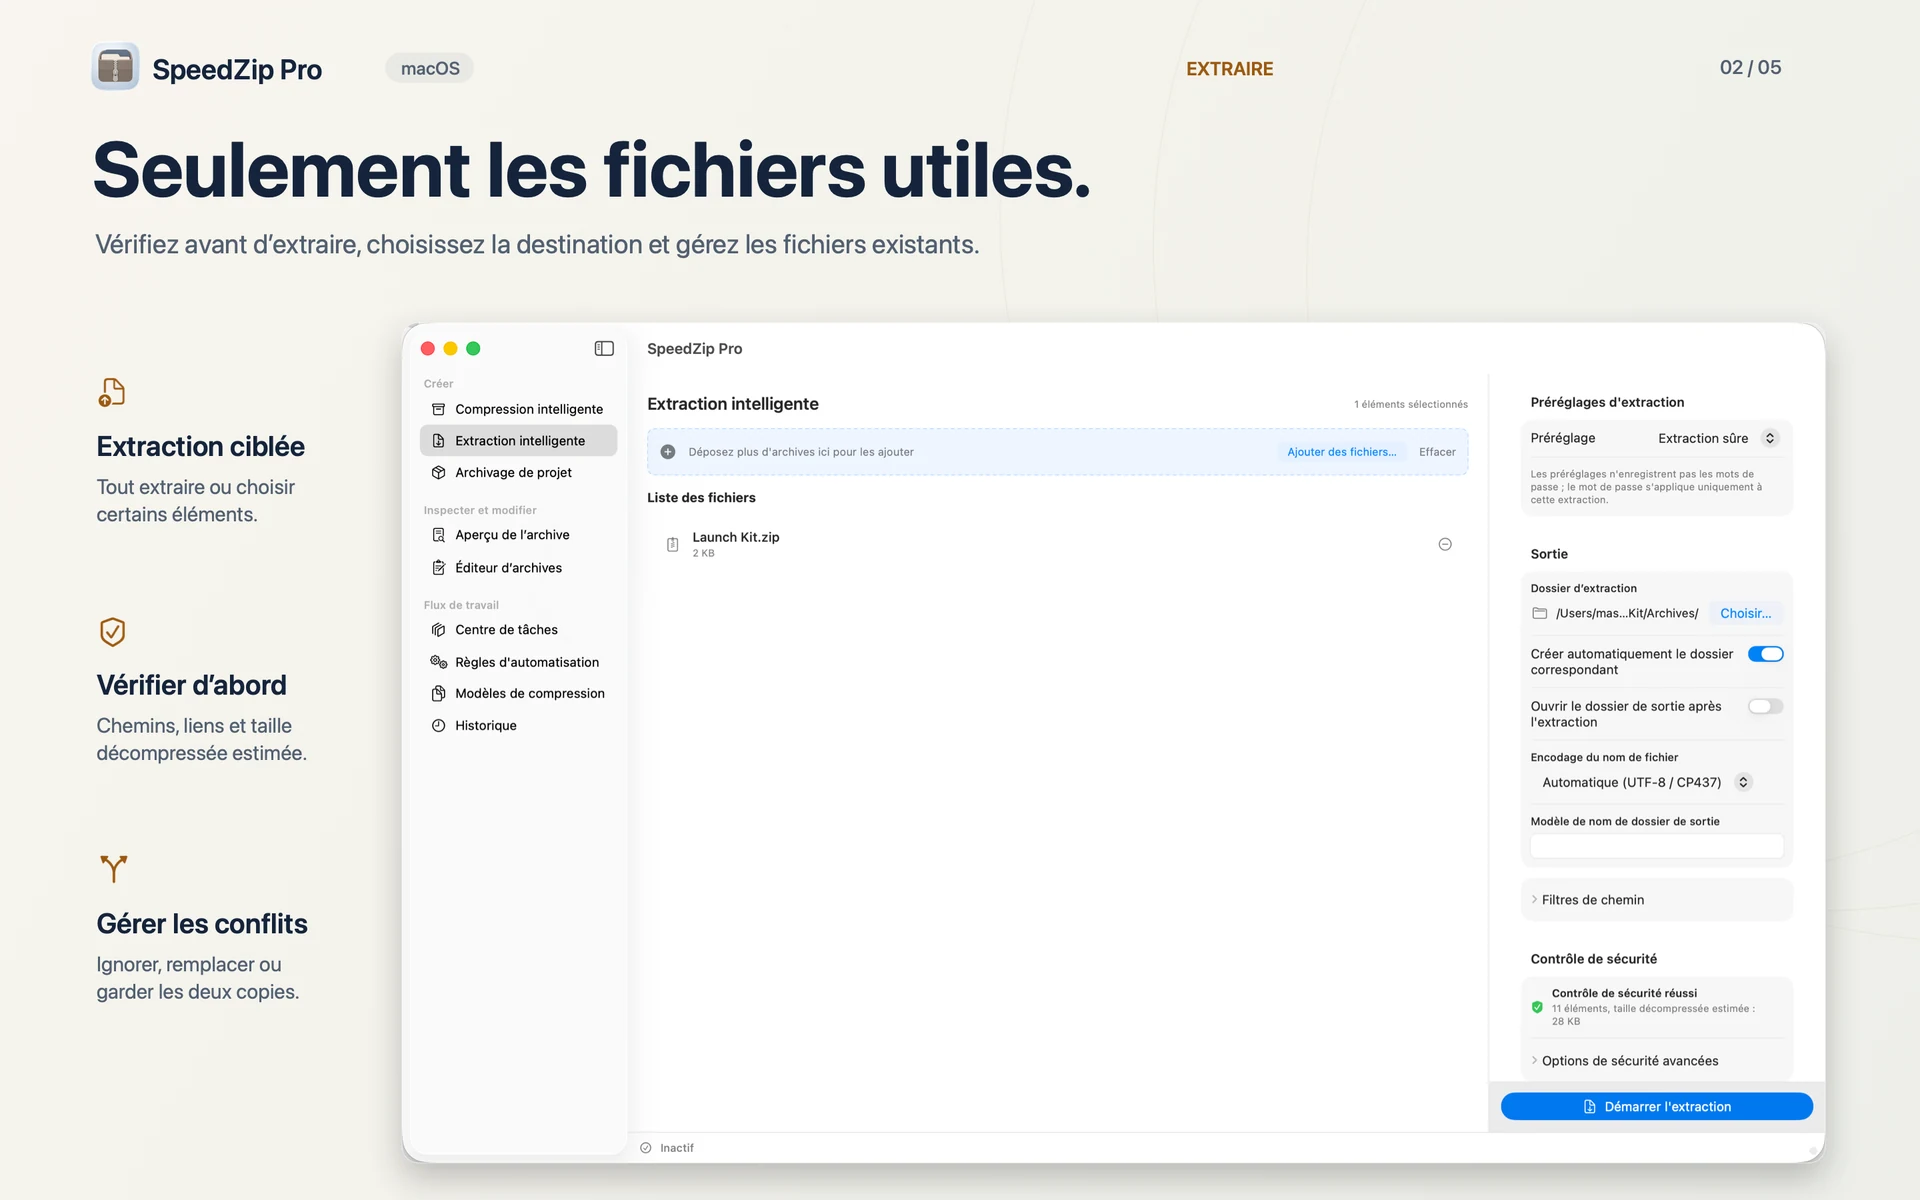This screenshot has height=1200, width=1920.
Task: Click the plus icon in the drop zone
Action: 668,452
